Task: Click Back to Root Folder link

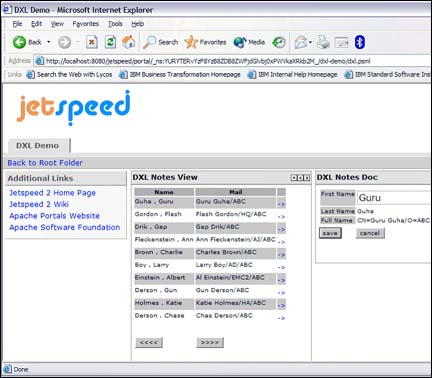Action: tap(45, 163)
